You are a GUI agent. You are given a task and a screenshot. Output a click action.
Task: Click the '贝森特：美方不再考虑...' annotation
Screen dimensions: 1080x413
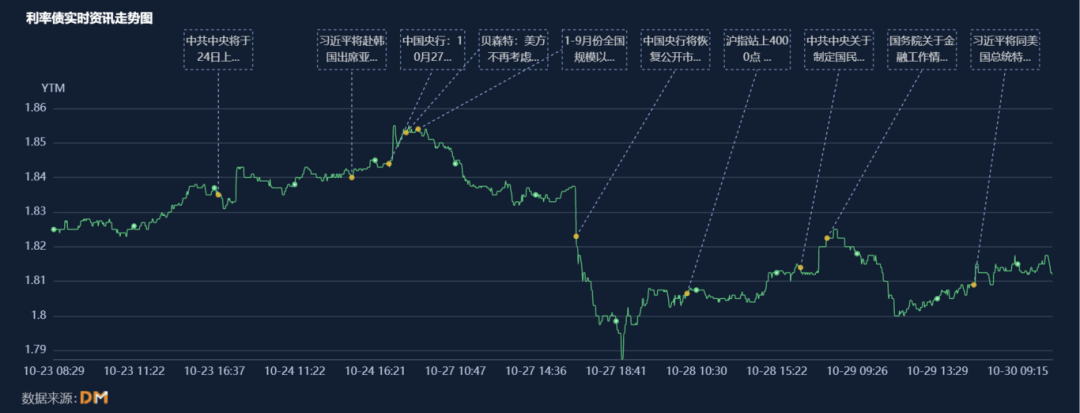tap(514, 49)
